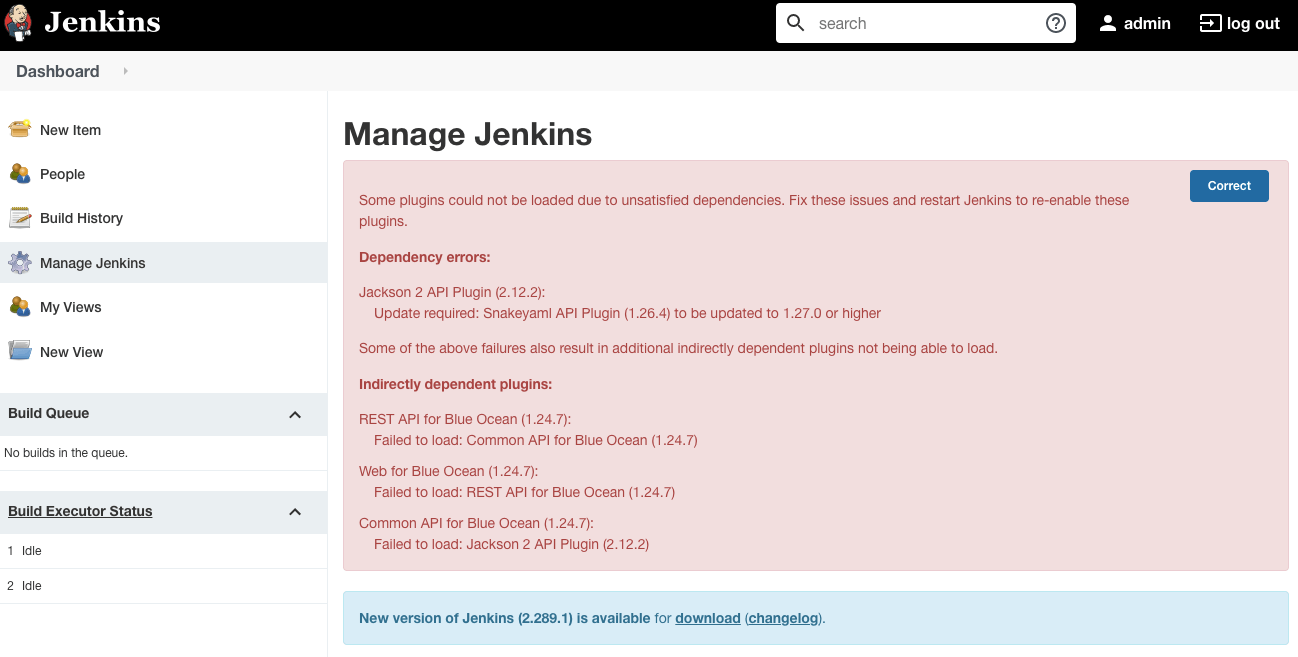
Task: Click 'Failed to load: Common API for Blue Ocean' line
Action: click(536, 440)
